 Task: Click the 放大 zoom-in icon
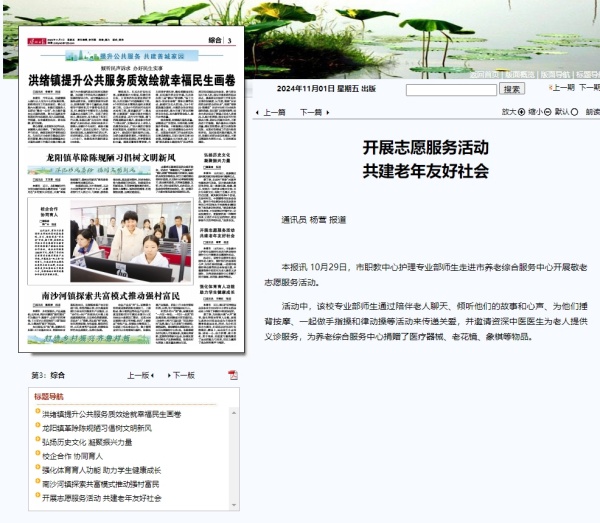point(523,112)
